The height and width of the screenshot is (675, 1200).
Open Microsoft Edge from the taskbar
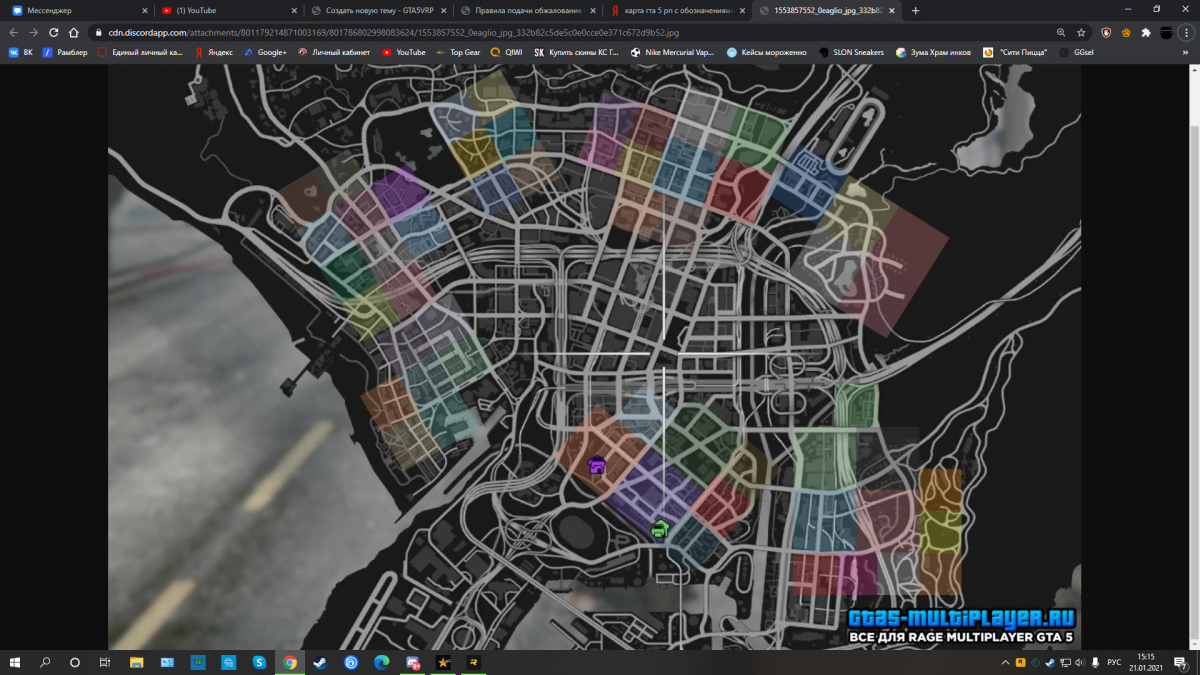point(381,662)
